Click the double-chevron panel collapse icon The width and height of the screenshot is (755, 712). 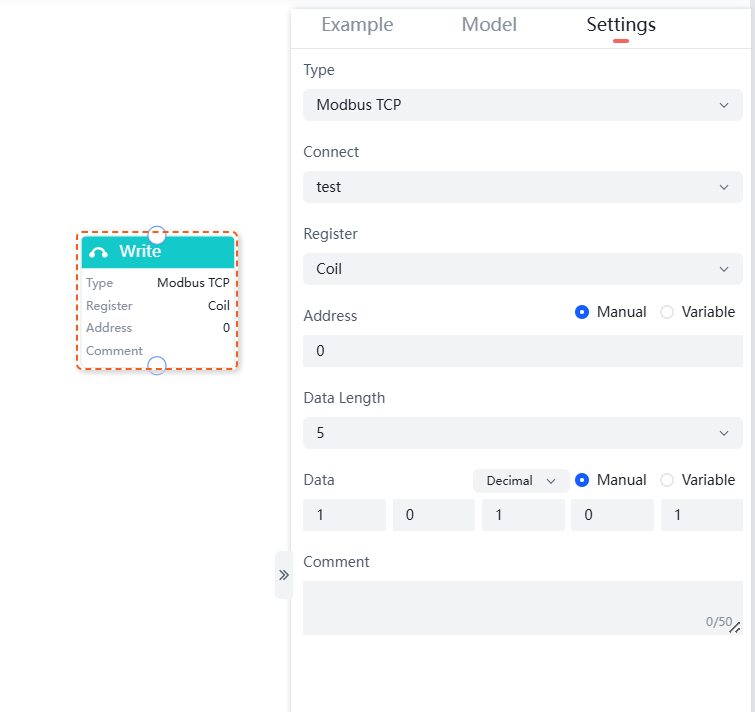pyautogui.click(x=283, y=575)
